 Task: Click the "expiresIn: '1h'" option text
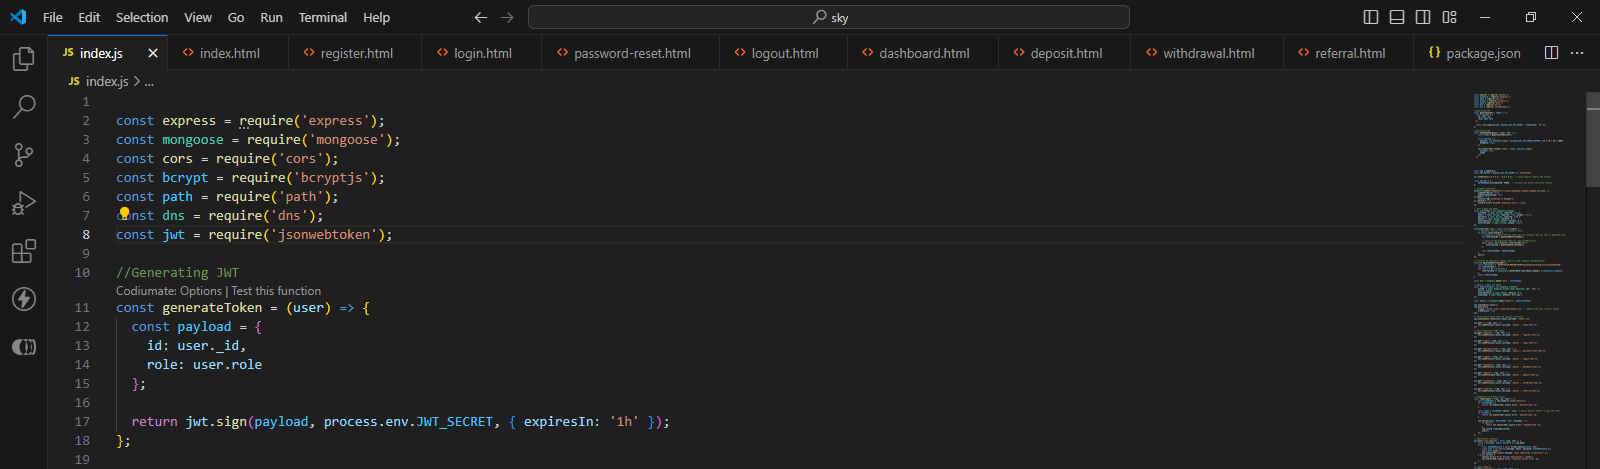tap(582, 421)
